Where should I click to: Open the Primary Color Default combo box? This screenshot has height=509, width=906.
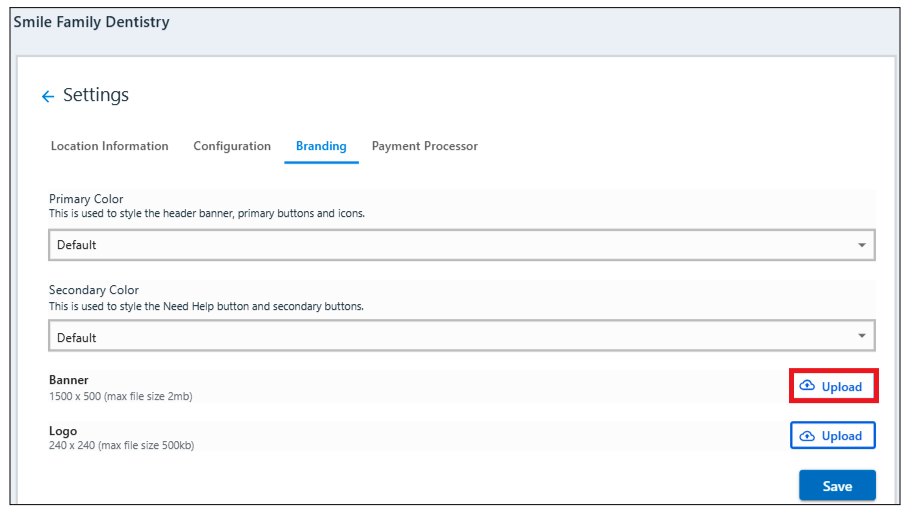pos(450,245)
